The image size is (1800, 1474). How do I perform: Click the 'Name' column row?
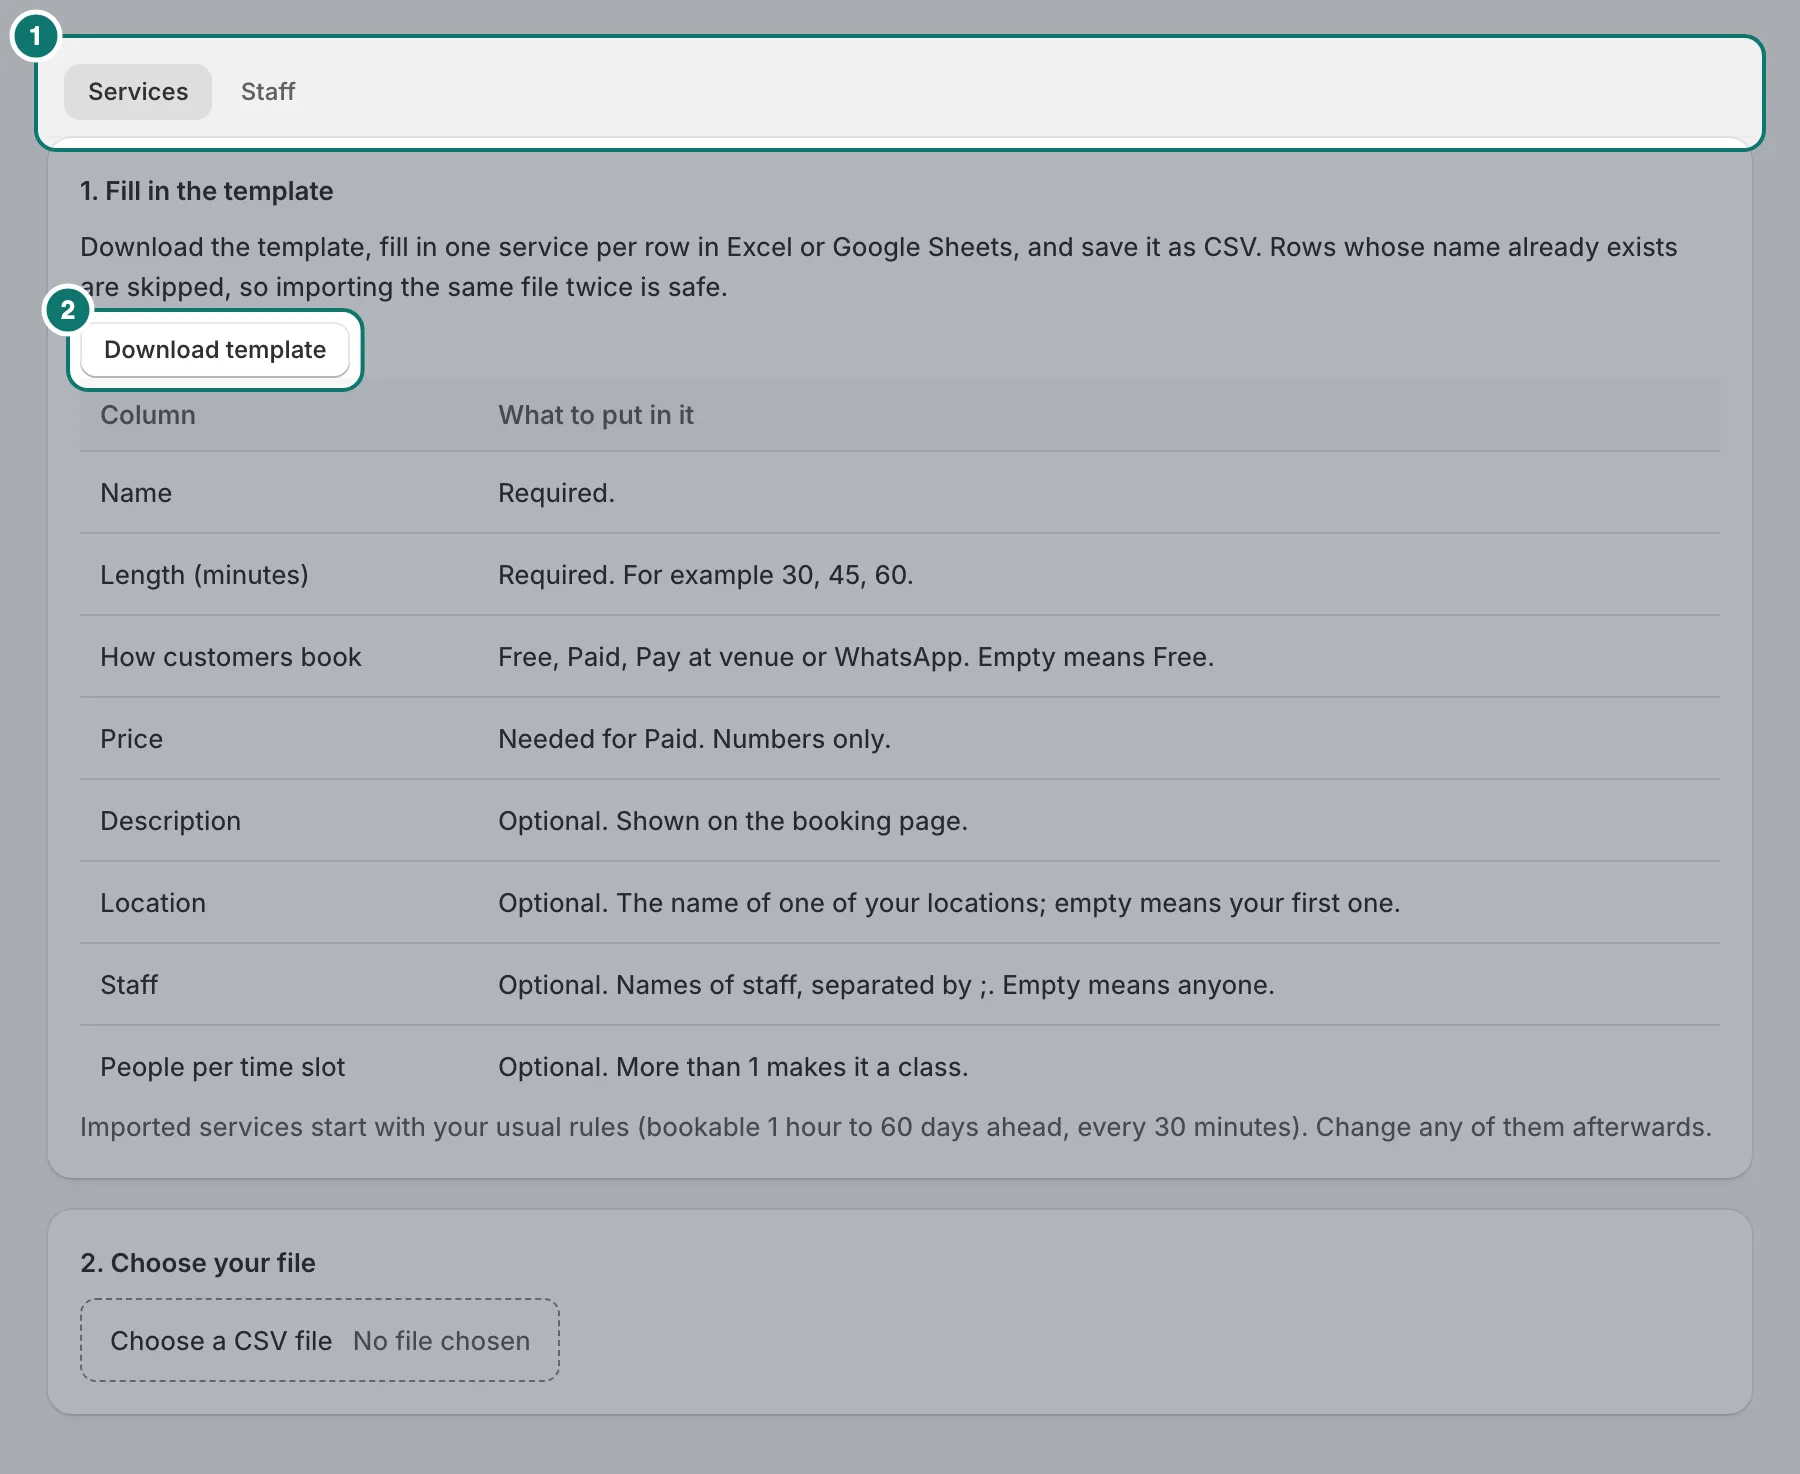tap(900, 493)
